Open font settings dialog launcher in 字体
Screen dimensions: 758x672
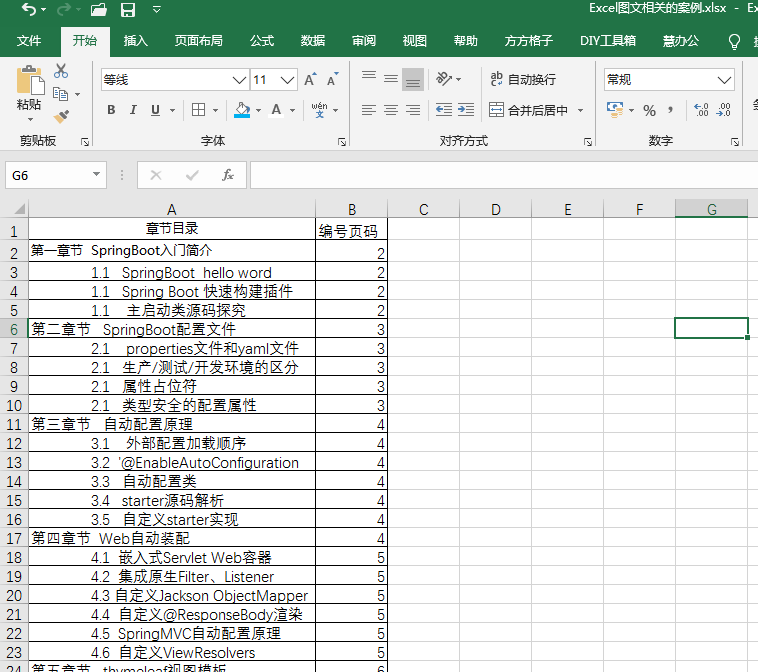click(x=342, y=142)
